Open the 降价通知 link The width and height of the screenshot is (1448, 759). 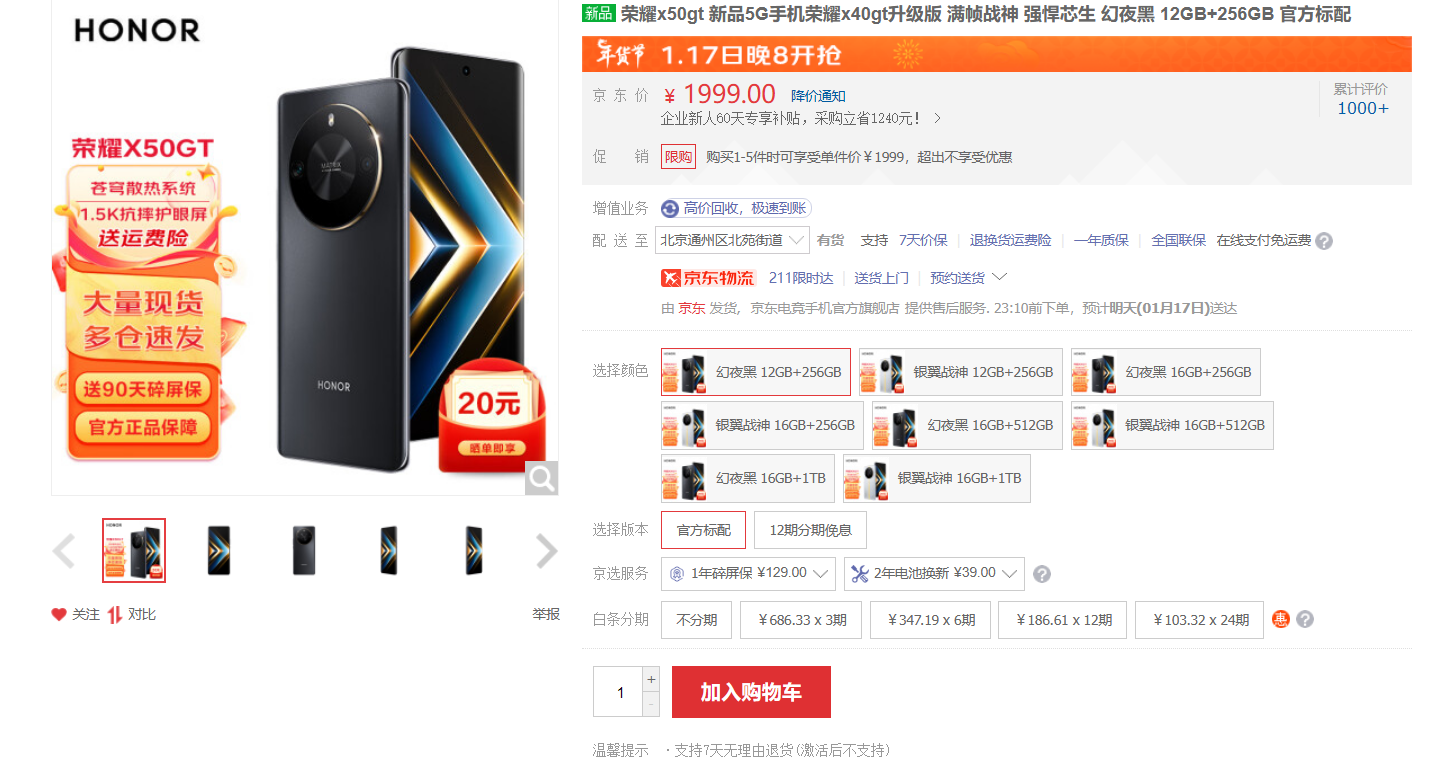818,96
